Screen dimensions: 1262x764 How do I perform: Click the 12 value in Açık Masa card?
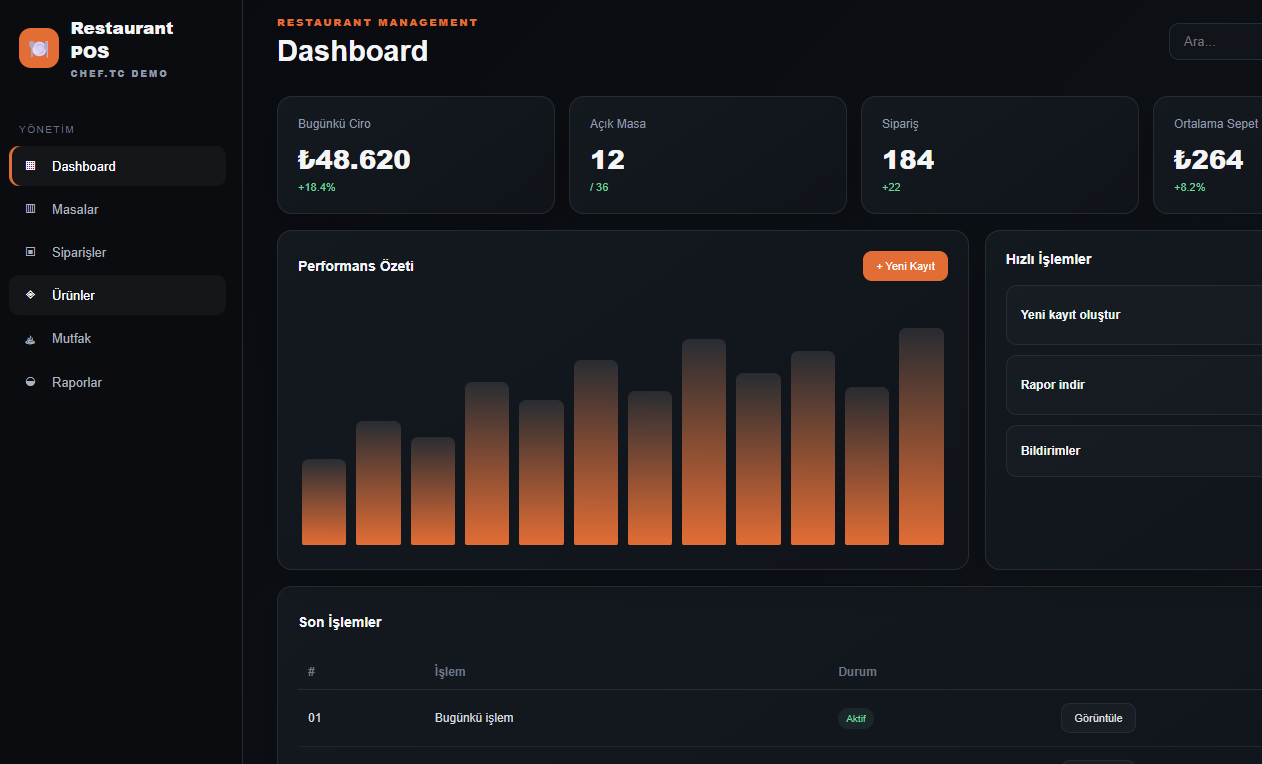[x=607, y=160]
